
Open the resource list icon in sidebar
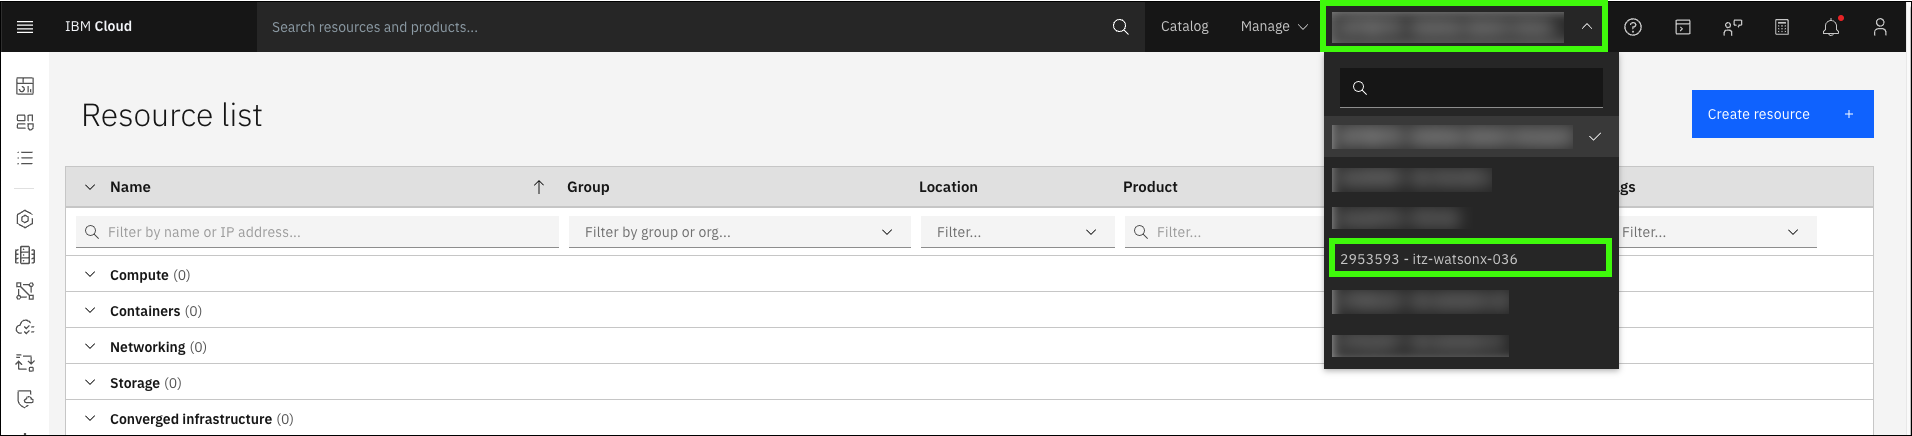coord(25,158)
